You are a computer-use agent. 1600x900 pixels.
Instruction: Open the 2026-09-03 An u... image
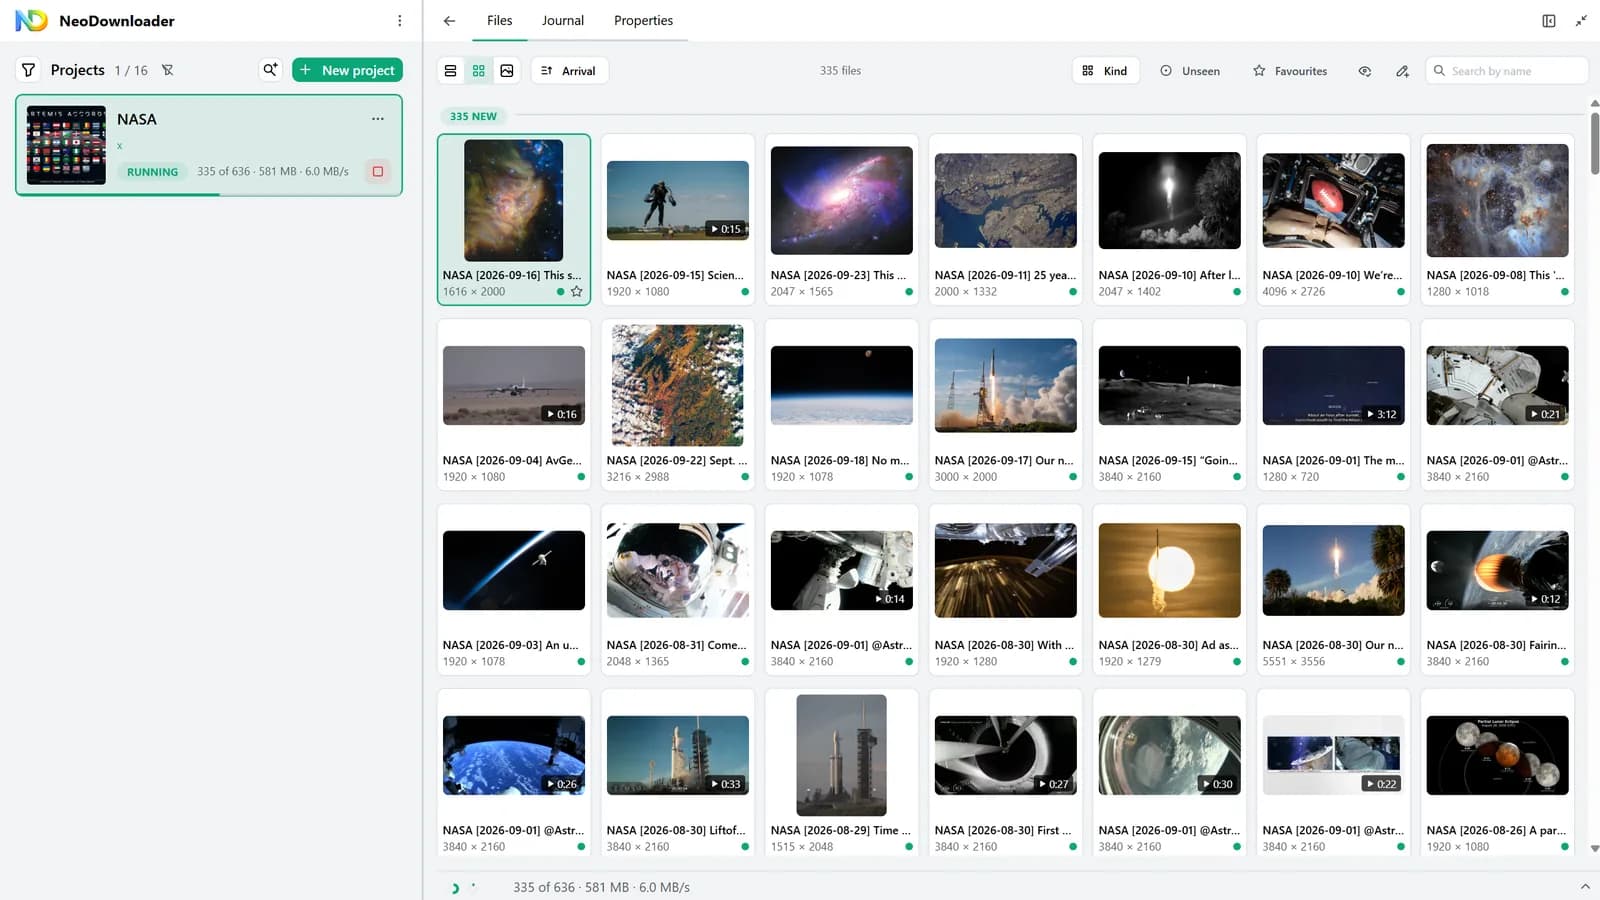pos(514,571)
